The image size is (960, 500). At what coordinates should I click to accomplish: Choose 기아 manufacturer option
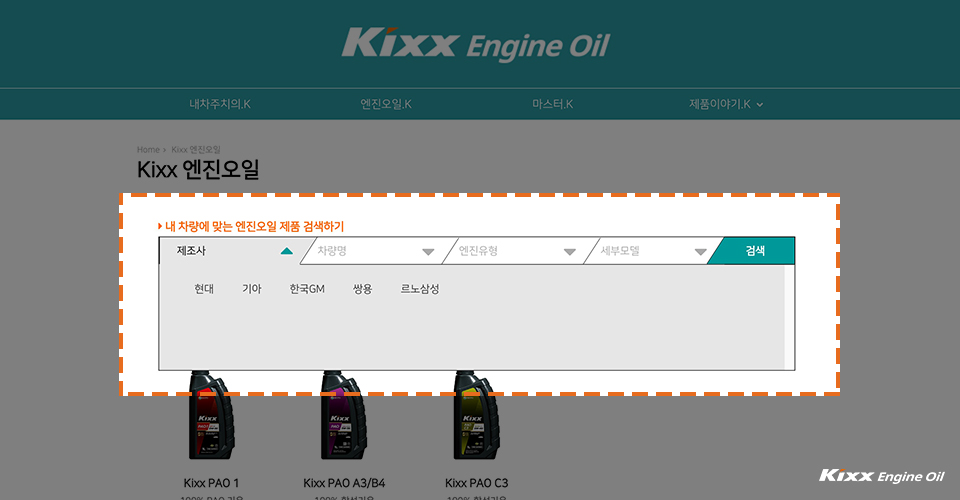click(x=252, y=289)
